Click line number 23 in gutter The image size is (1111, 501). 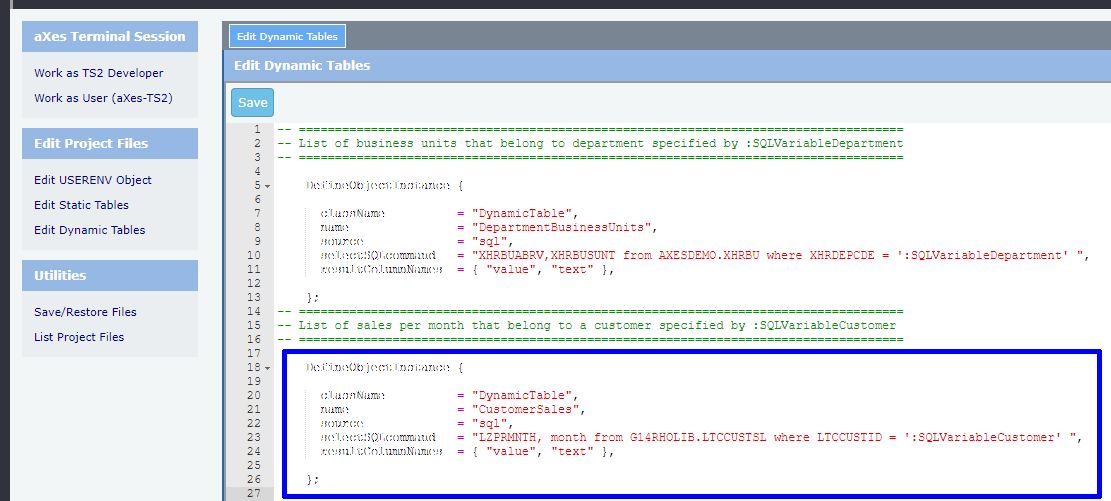point(255,437)
